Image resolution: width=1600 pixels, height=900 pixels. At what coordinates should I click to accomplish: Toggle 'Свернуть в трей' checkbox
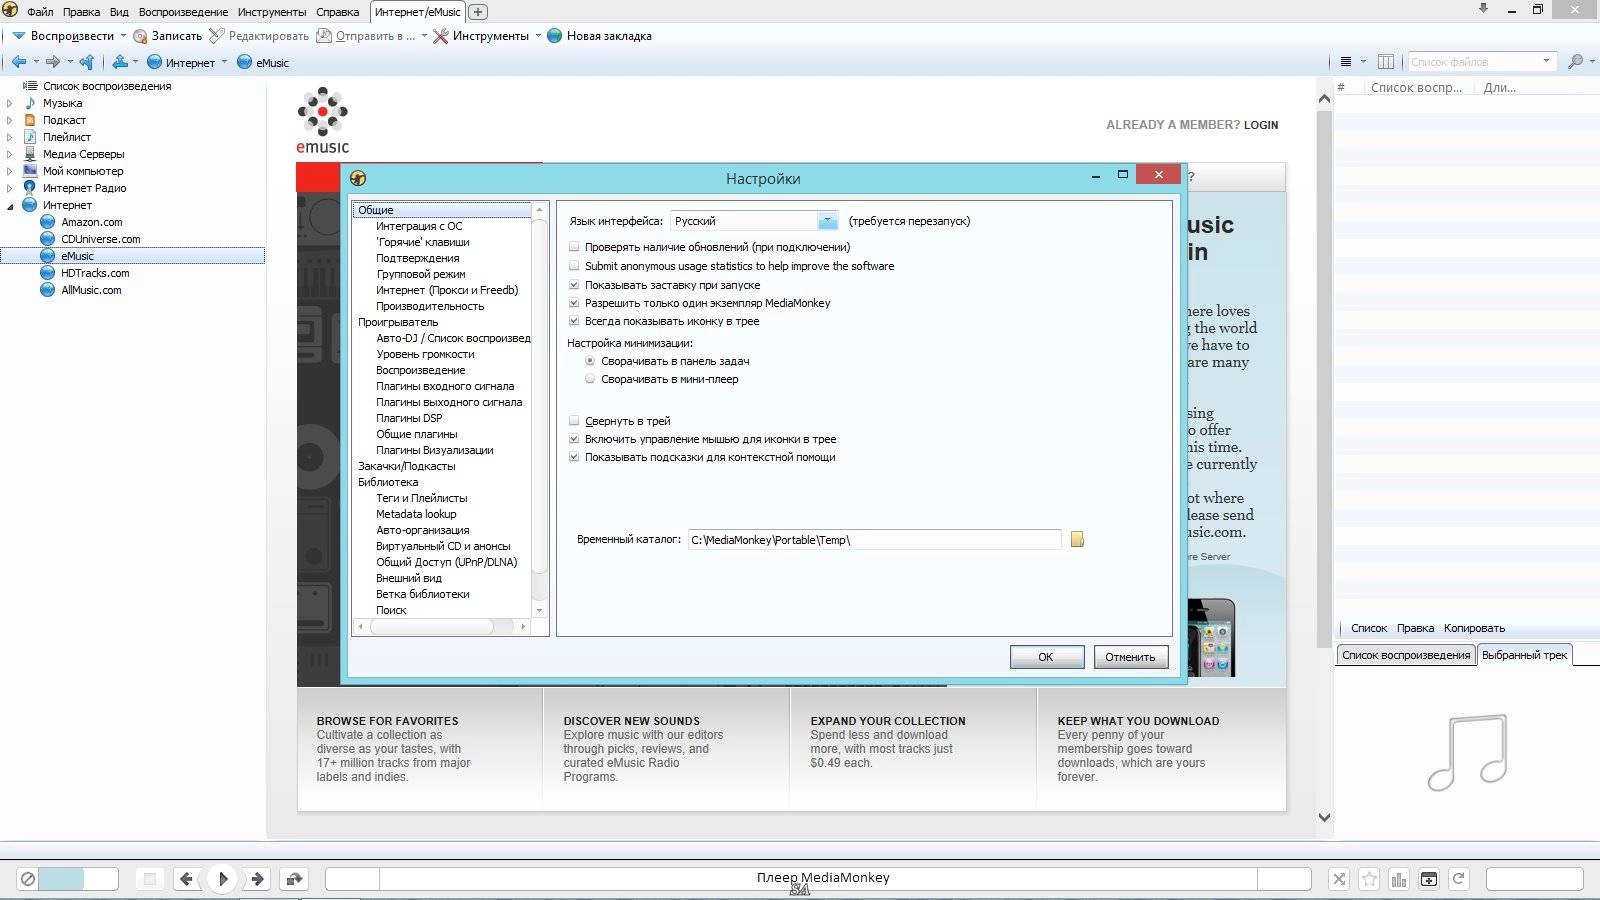pos(574,421)
